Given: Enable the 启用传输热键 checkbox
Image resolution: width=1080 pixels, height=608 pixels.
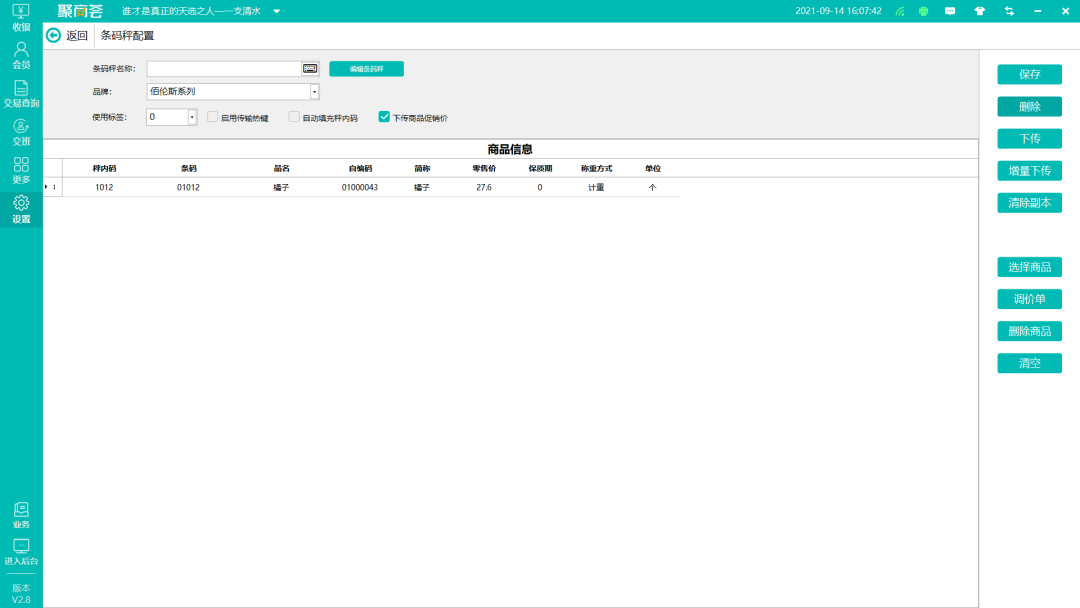Looking at the screenshot, I should click(x=213, y=117).
